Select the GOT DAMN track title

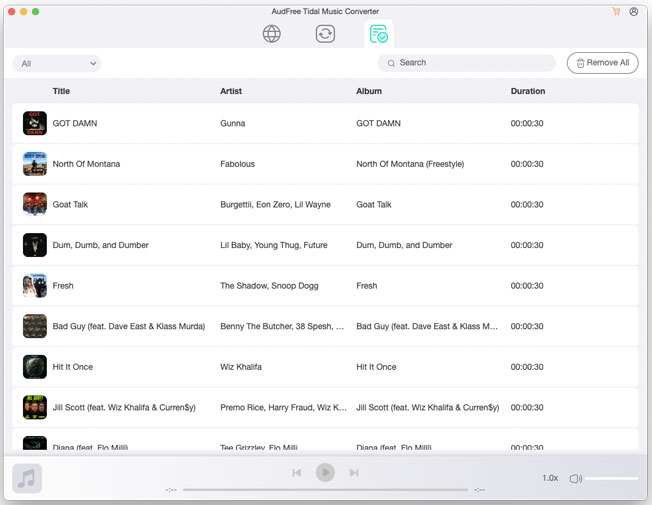pos(75,123)
